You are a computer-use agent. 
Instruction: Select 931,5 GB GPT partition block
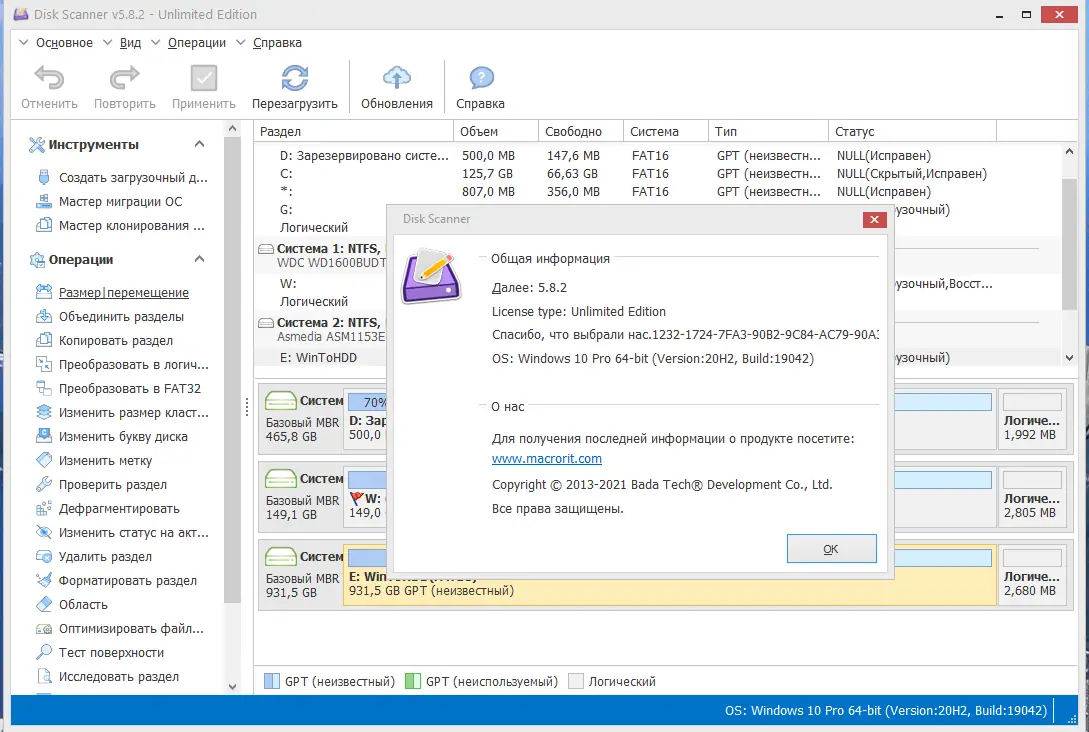click(x=670, y=576)
